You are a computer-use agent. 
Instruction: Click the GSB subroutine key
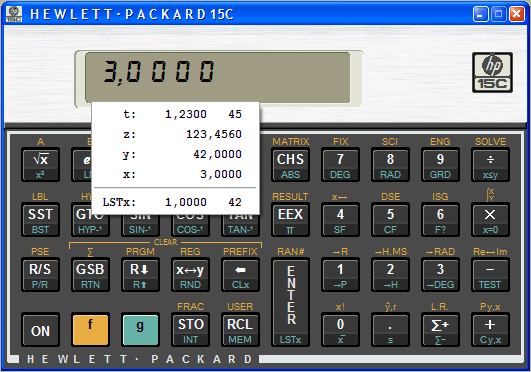[x=90, y=274]
